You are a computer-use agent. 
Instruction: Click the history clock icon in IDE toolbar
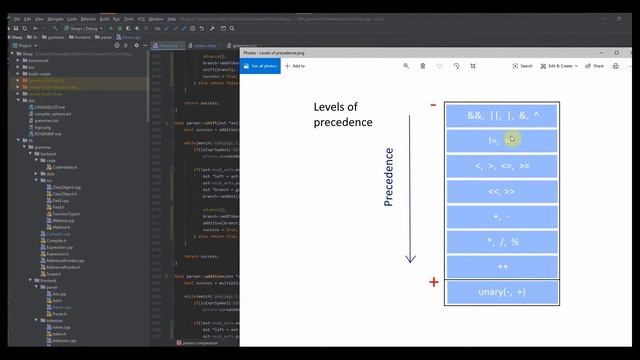click(x=192, y=28)
